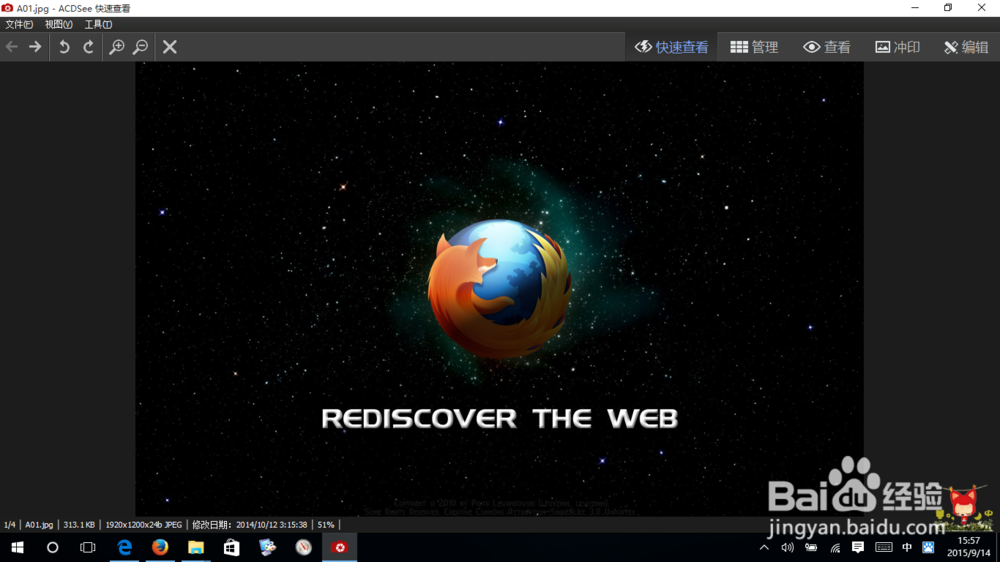Open Task View on taskbar
The width and height of the screenshot is (1000, 562).
pyautogui.click(x=87, y=547)
